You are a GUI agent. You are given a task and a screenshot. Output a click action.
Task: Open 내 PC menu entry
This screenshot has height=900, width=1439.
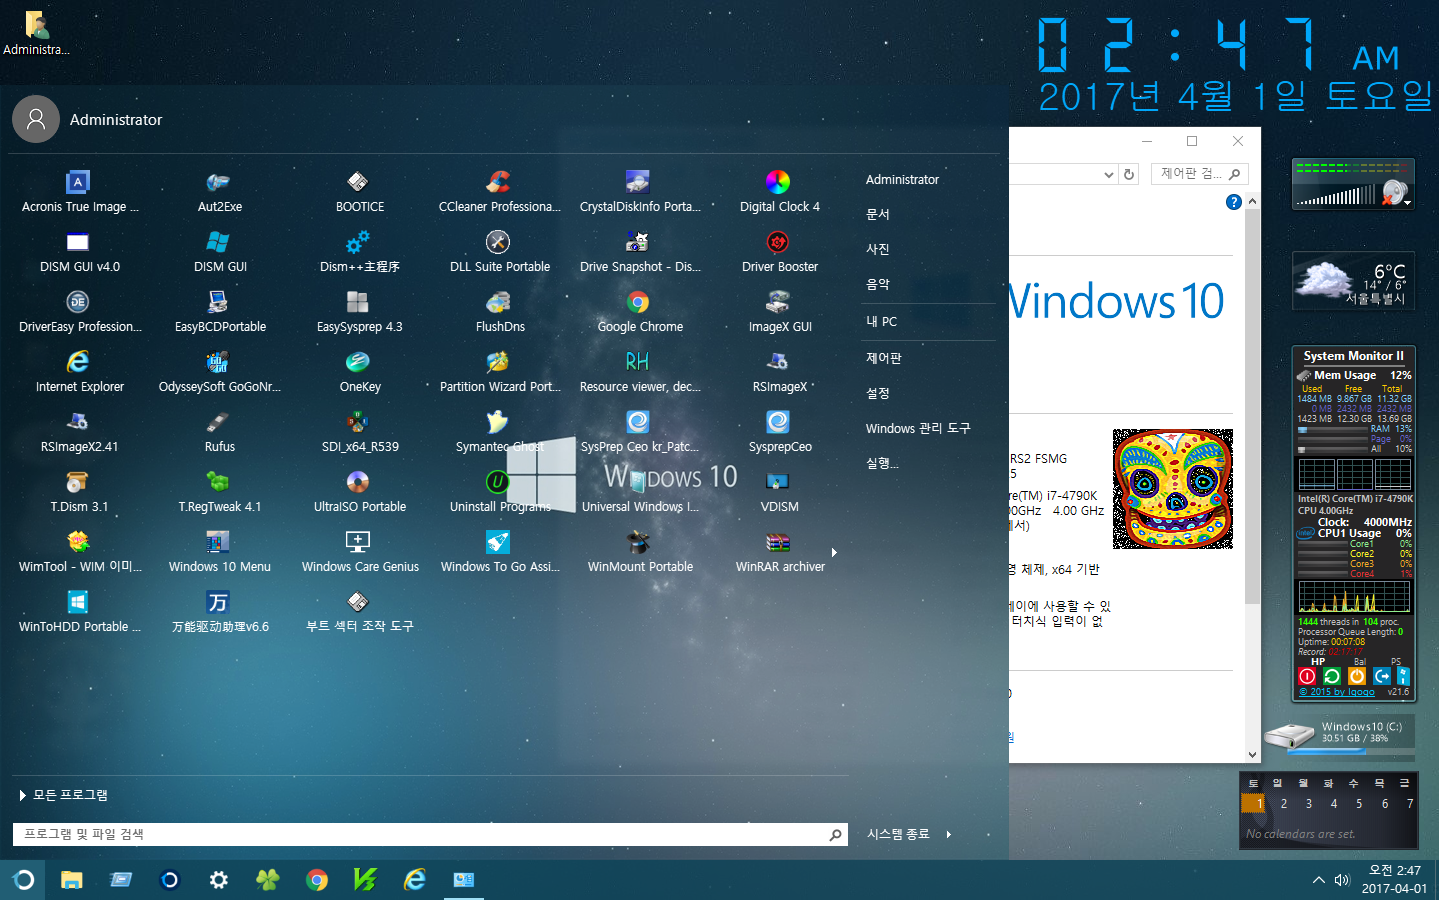point(882,322)
